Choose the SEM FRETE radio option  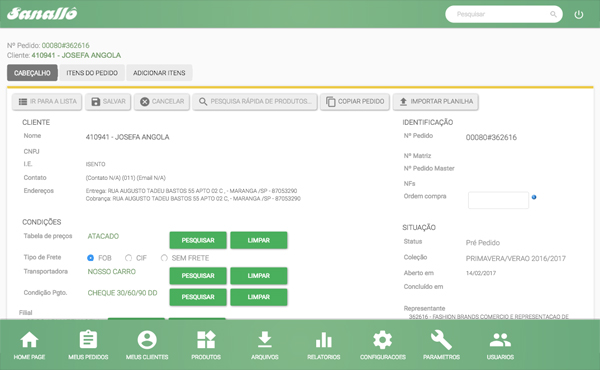pos(164,258)
